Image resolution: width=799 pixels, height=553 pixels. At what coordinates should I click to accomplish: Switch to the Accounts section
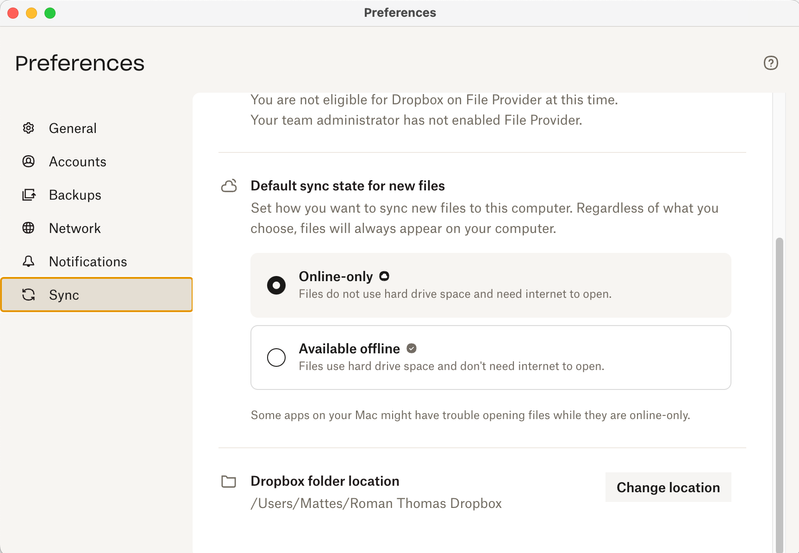pos(77,161)
